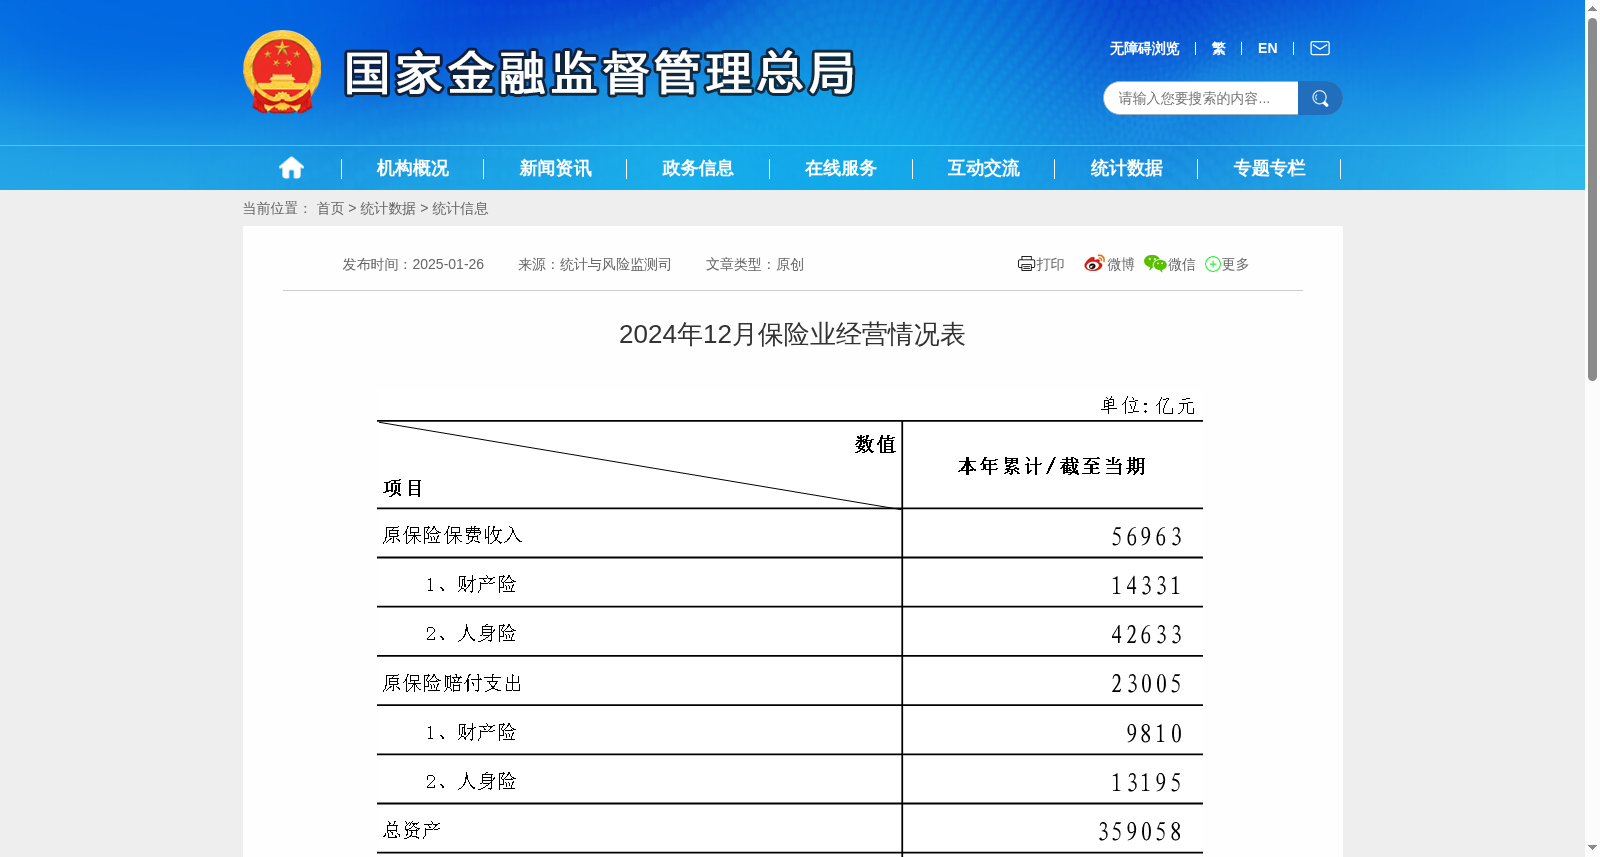The height and width of the screenshot is (857, 1600).
Task: Click the scrollbar up arrow
Action: (x=1592, y=8)
